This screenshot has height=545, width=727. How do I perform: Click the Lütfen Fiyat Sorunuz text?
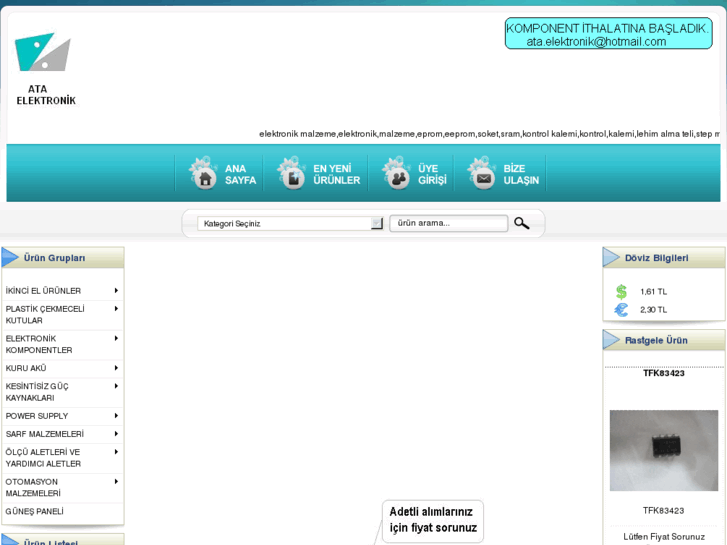tap(663, 537)
